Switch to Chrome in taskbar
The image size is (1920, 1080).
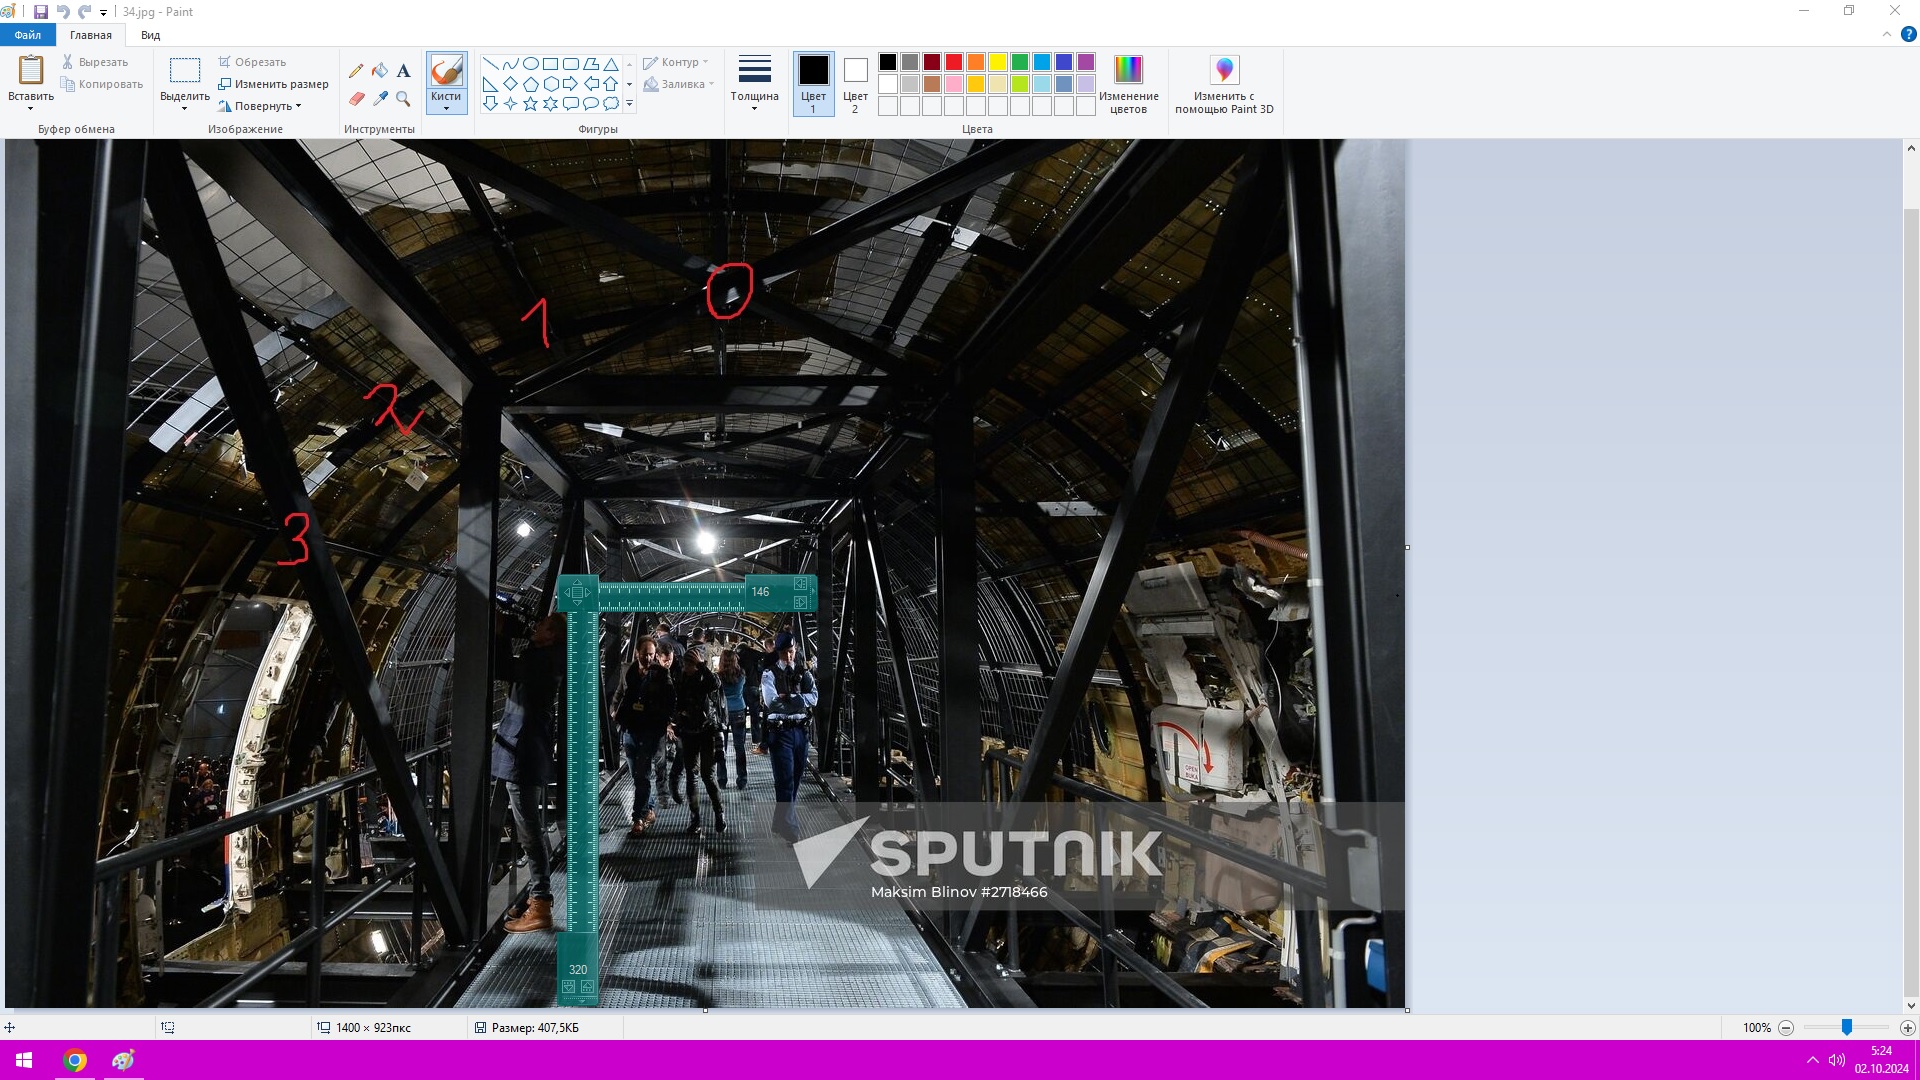pyautogui.click(x=75, y=1060)
